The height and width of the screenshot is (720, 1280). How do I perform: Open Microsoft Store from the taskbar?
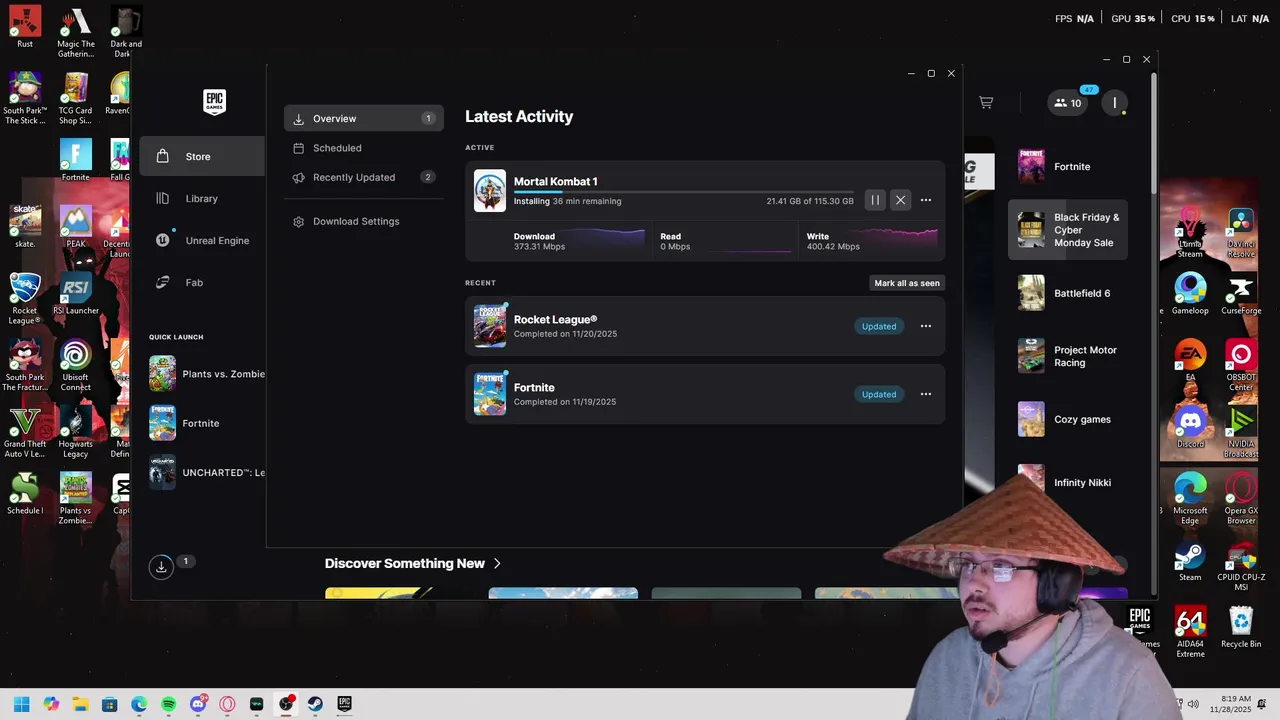pos(110,704)
